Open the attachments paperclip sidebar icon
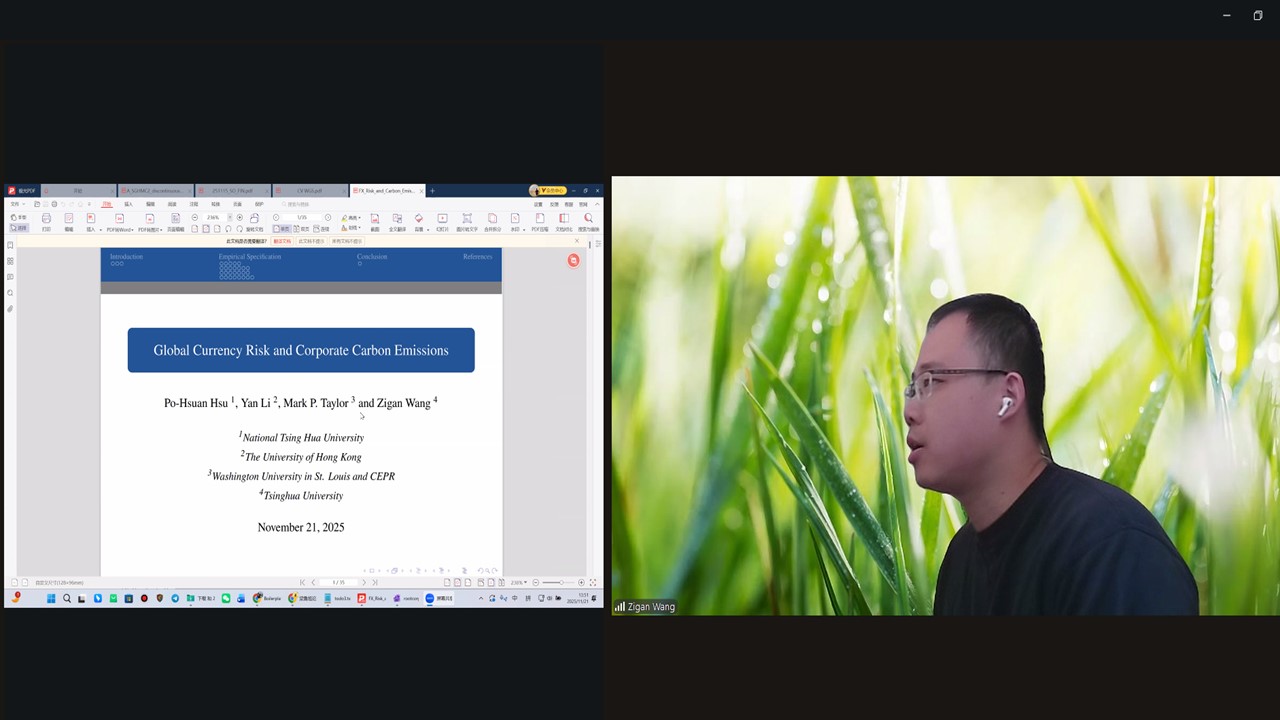This screenshot has height=720, width=1280. pyautogui.click(x=10, y=309)
